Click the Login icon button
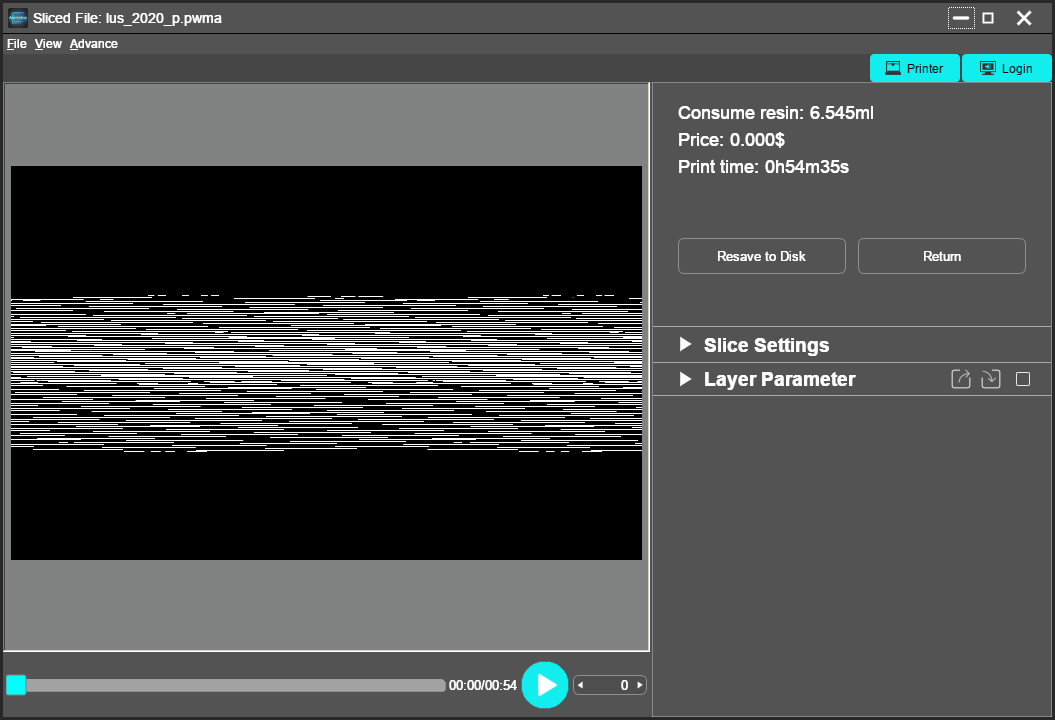 [x=1006, y=68]
